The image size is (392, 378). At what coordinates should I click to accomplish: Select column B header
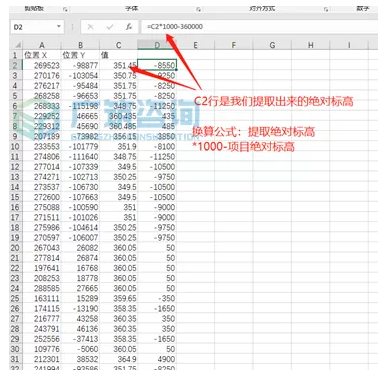click(80, 45)
